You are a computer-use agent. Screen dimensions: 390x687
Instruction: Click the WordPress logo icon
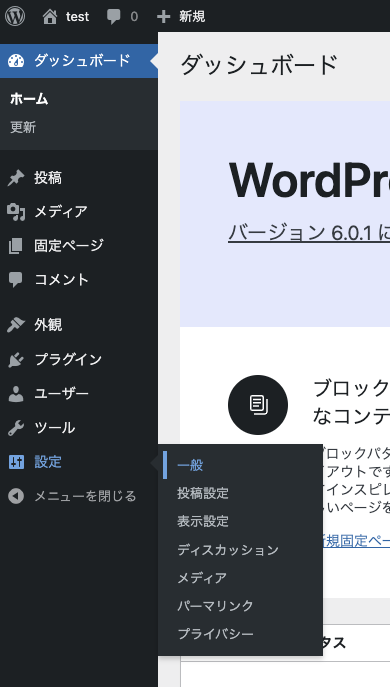click(x=15, y=17)
